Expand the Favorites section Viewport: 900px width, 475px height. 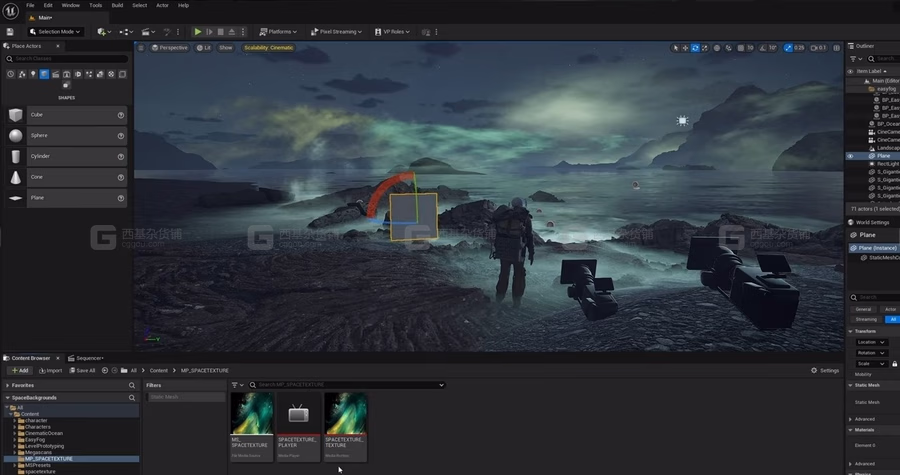point(7,386)
